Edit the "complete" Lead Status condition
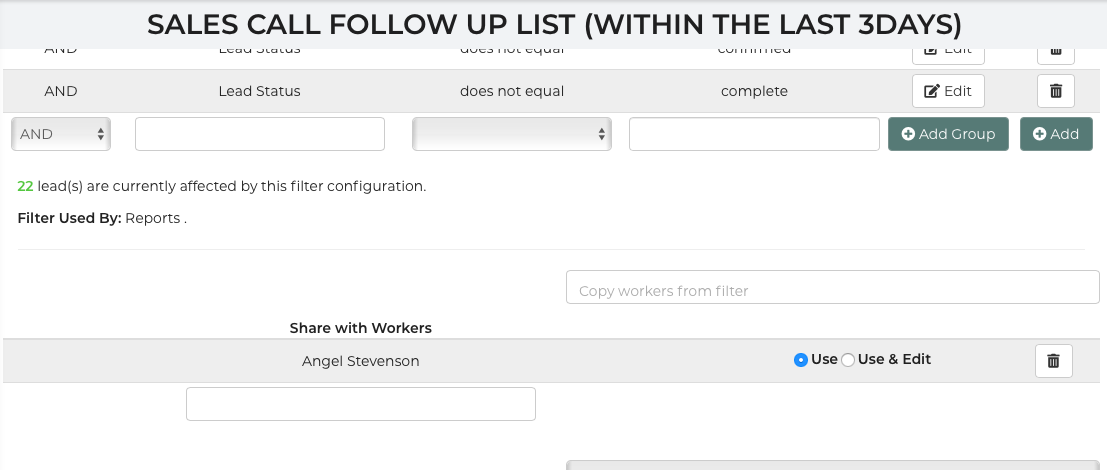 click(x=948, y=91)
